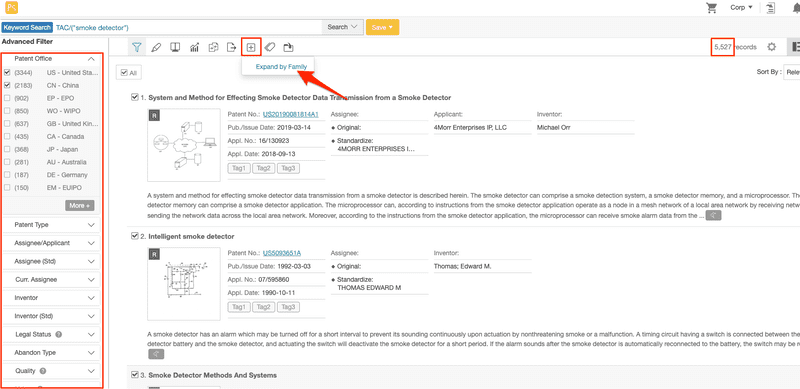
Task: Uncheck result 2 Intelligent smoke detector checkbox
Action: pyautogui.click(x=135, y=236)
